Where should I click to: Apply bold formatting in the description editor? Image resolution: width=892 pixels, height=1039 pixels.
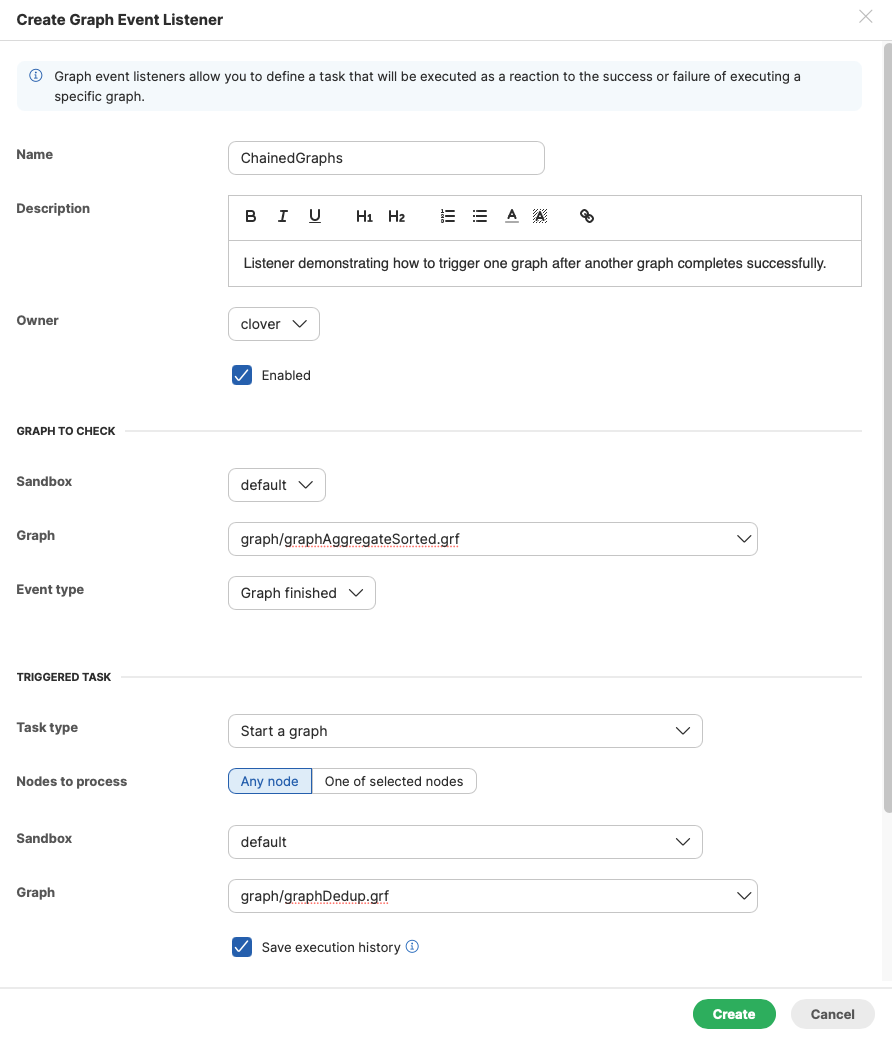(251, 216)
